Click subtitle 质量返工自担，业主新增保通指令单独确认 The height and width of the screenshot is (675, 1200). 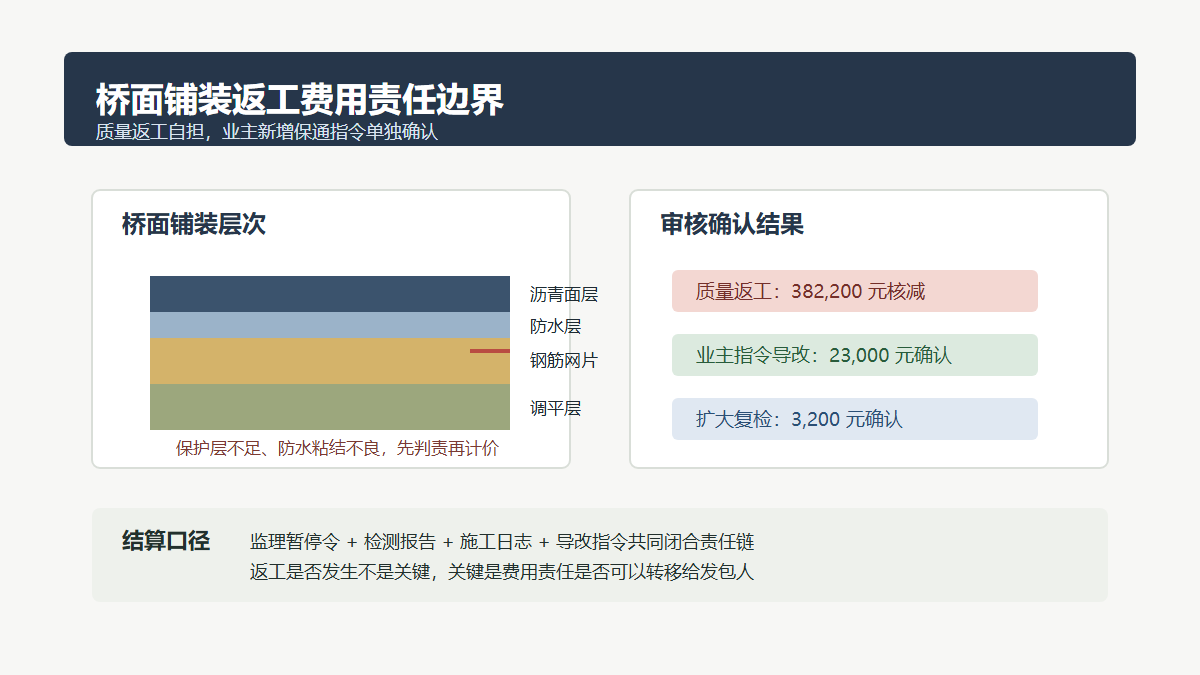pos(267,132)
